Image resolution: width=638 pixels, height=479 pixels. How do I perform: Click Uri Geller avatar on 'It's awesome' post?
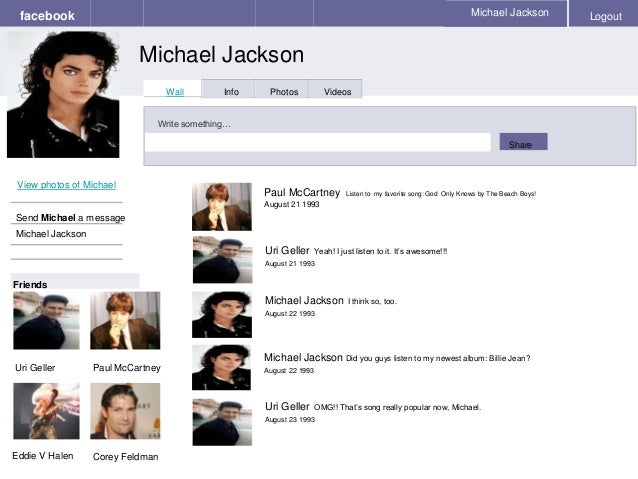click(x=223, y=260)
